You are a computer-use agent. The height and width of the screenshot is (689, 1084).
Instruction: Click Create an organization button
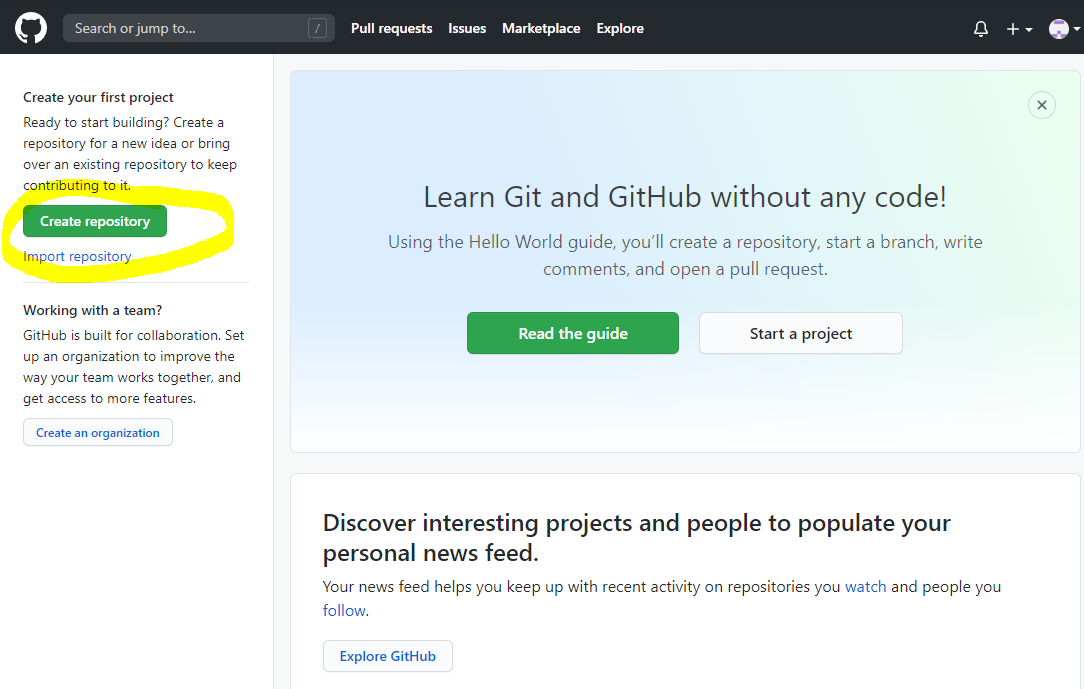[97, 433]
